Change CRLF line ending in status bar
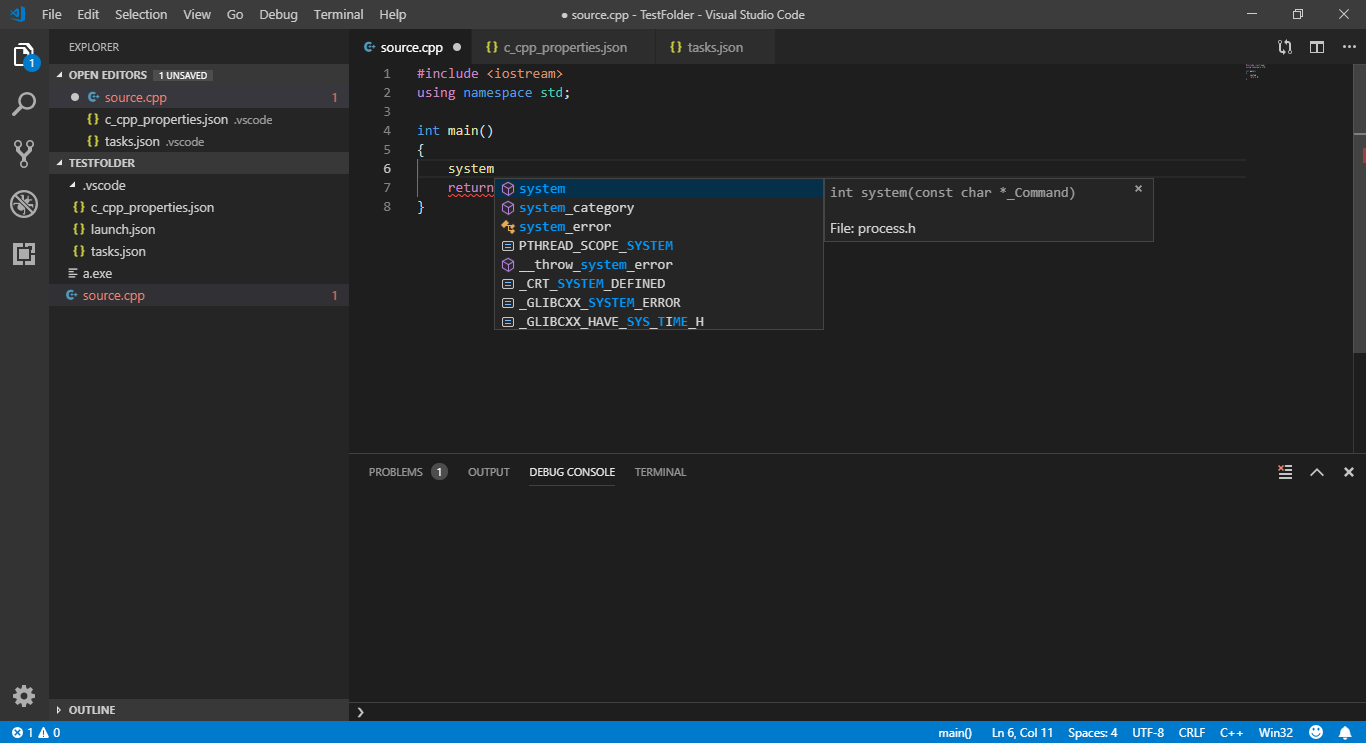1366x743 pixels. click(1191, 732)
